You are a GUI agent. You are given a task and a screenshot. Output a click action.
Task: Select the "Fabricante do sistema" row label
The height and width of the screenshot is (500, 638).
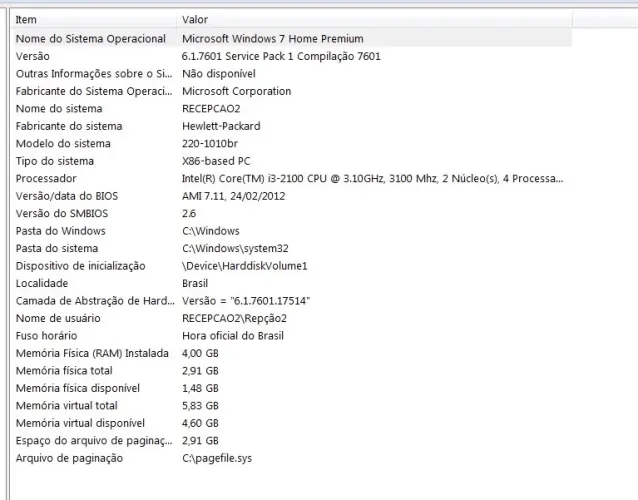pos(69,126)
